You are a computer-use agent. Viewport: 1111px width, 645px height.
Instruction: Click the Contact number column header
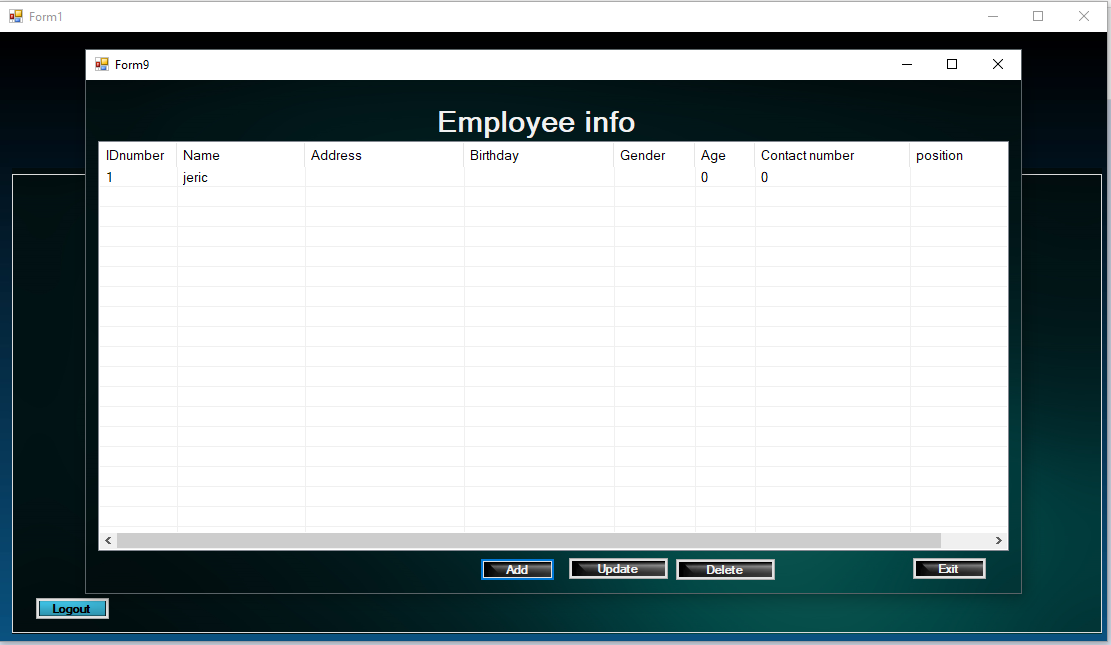(x=831, y=155)
